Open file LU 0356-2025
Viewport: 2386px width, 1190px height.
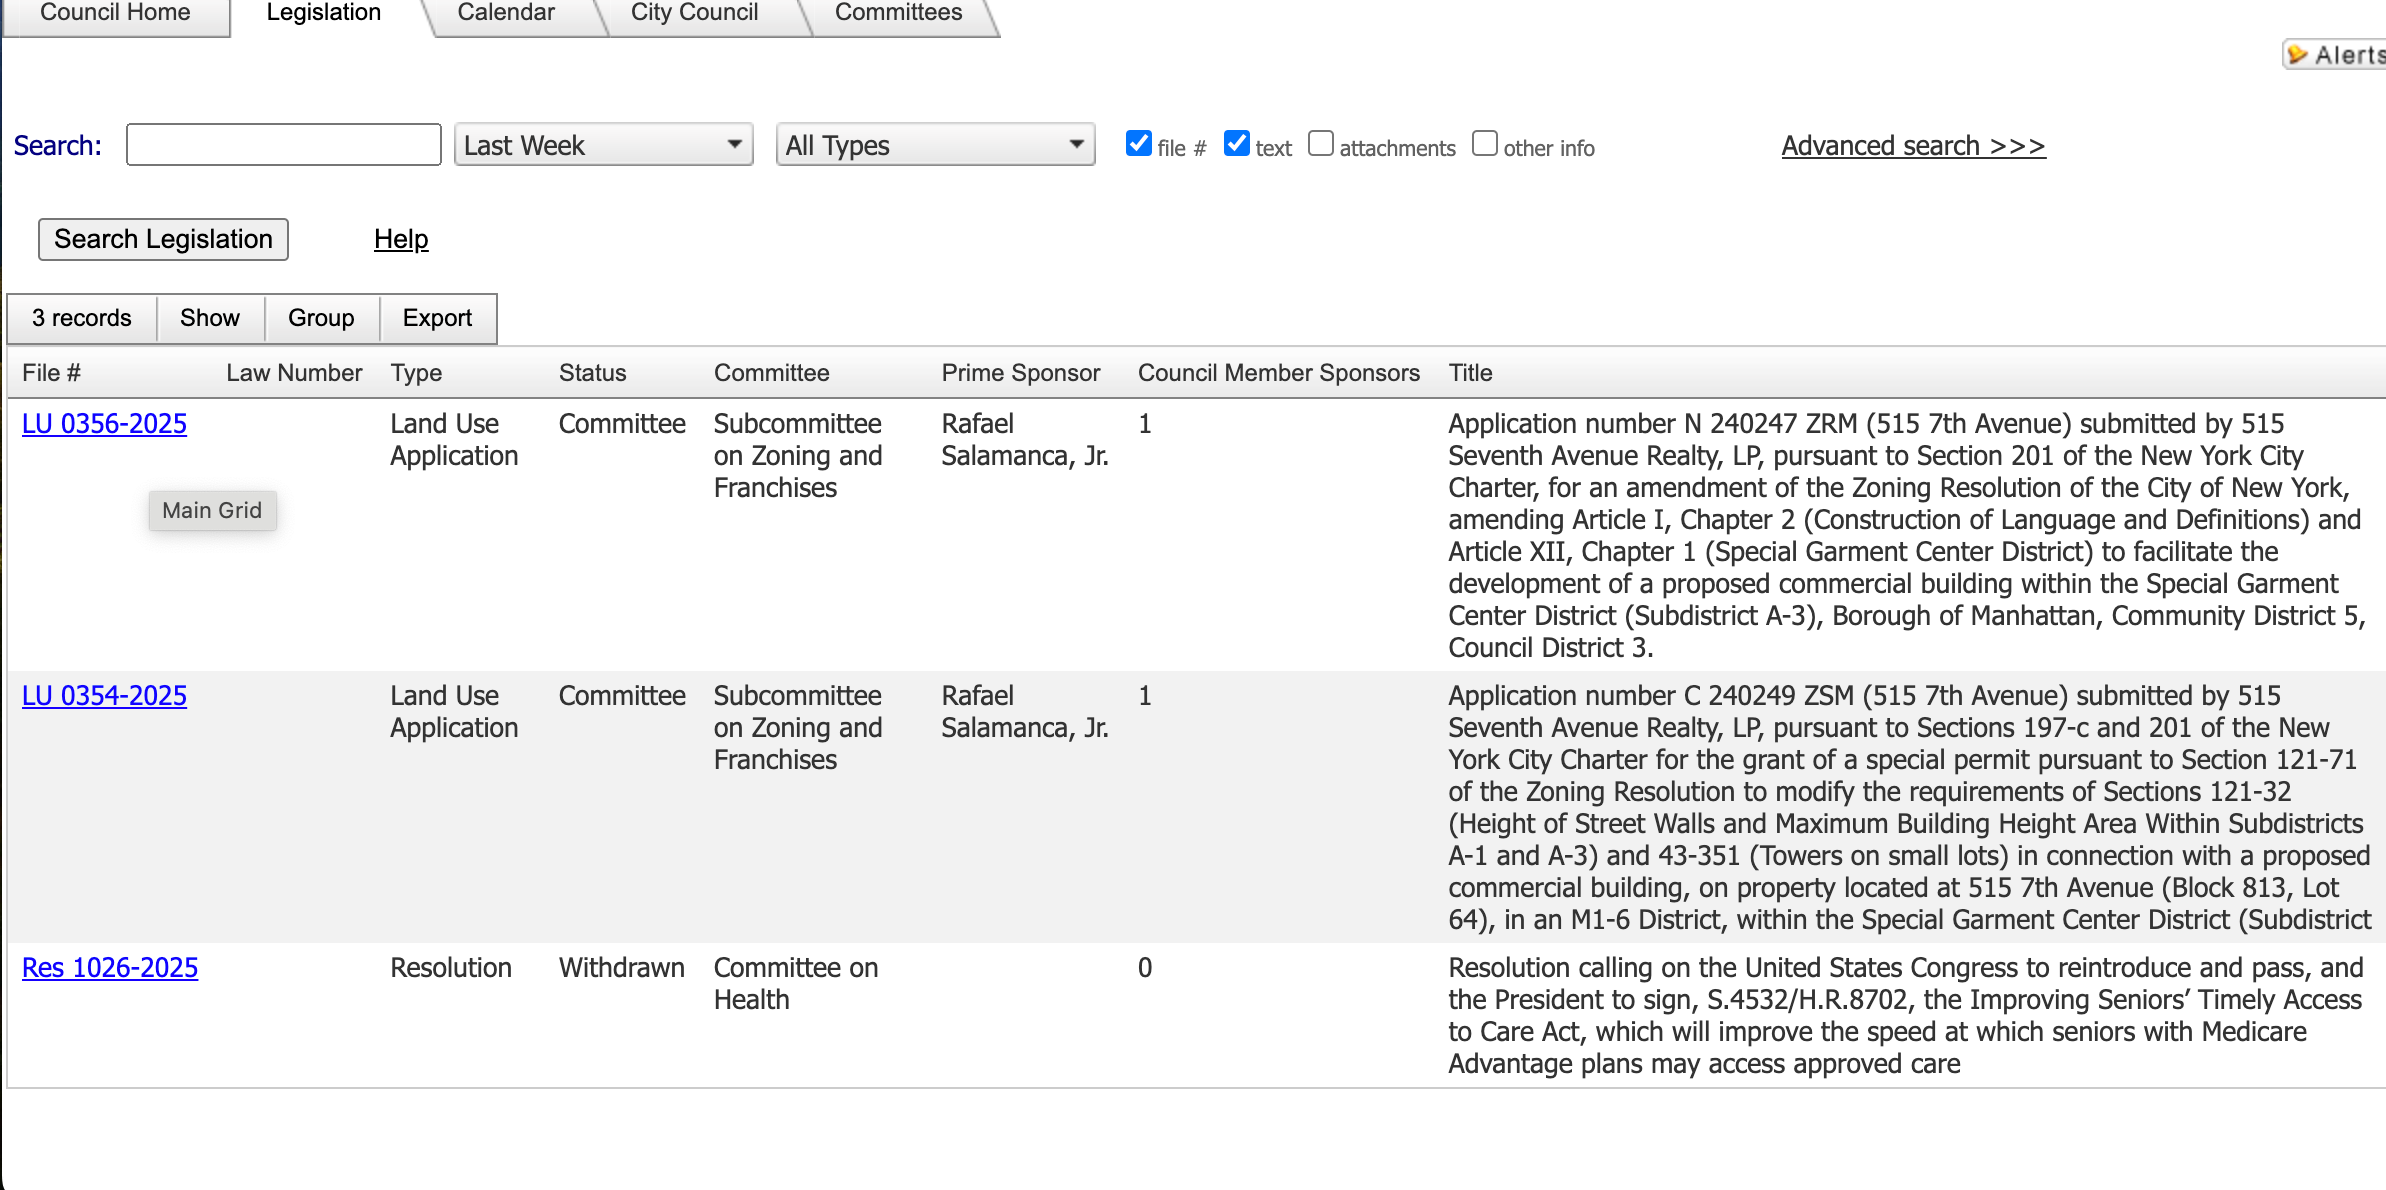[104, 424]
